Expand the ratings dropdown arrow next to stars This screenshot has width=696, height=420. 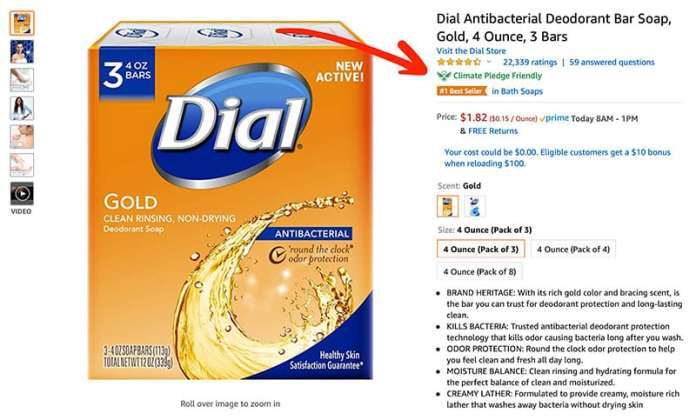(489, 62)
